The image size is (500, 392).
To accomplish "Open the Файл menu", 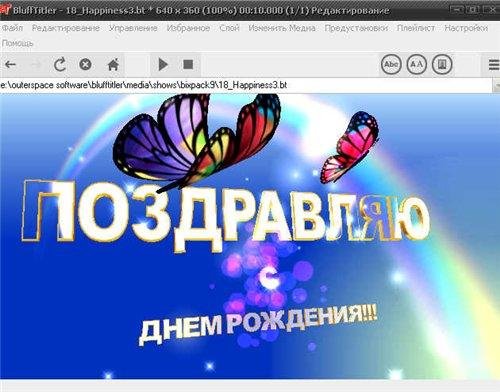I will tap(12, 28).
